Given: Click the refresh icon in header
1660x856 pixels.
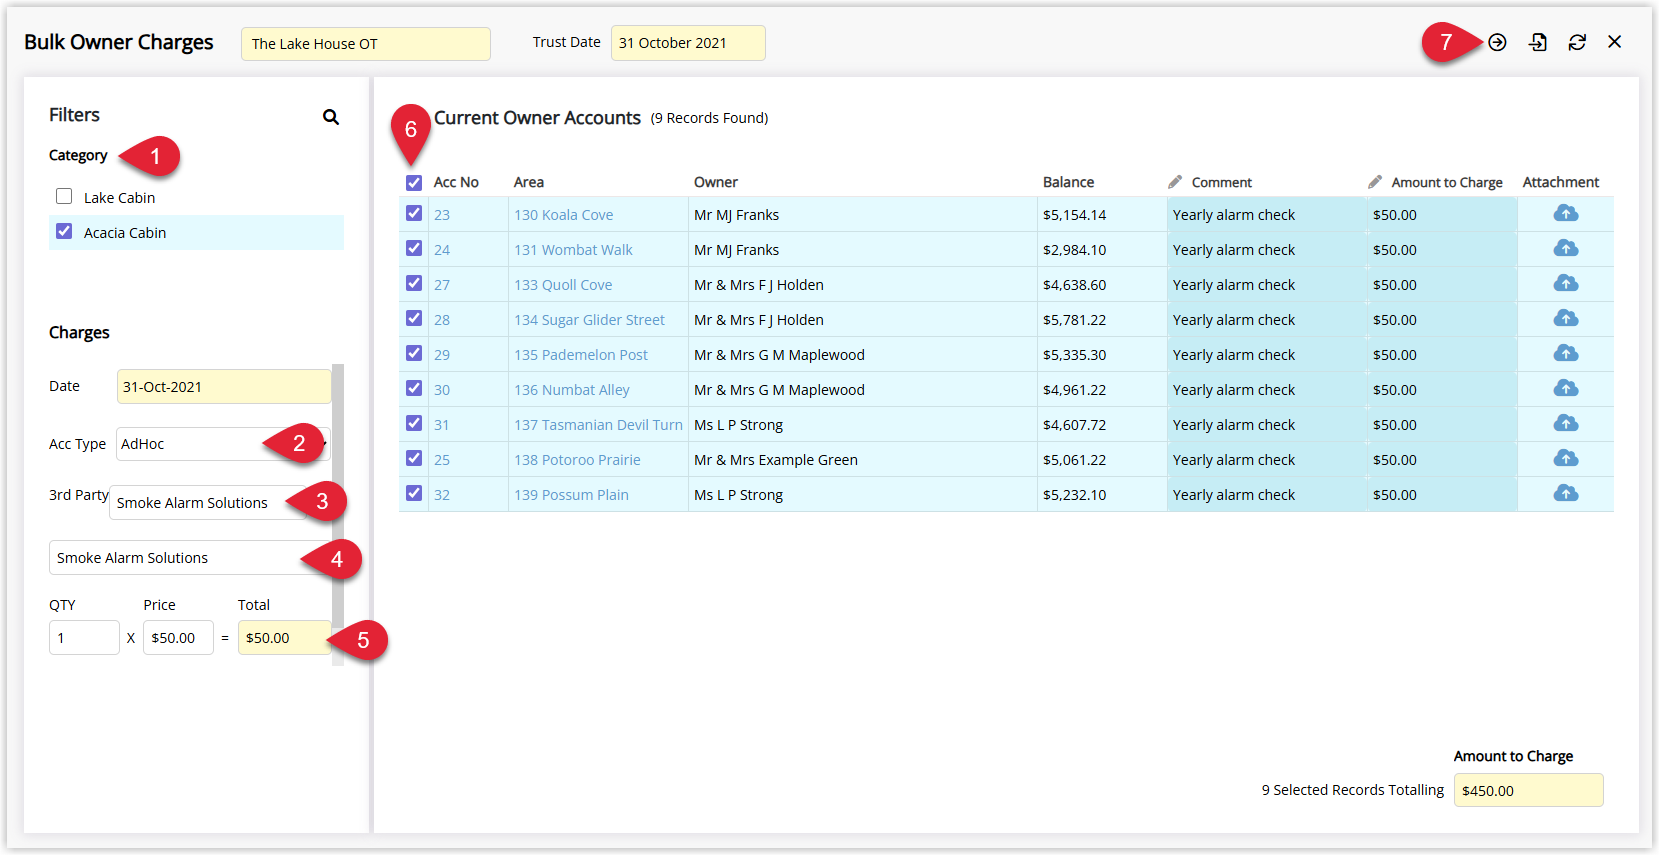Looking at the screenshot, I should click(x=1577, y=42).
